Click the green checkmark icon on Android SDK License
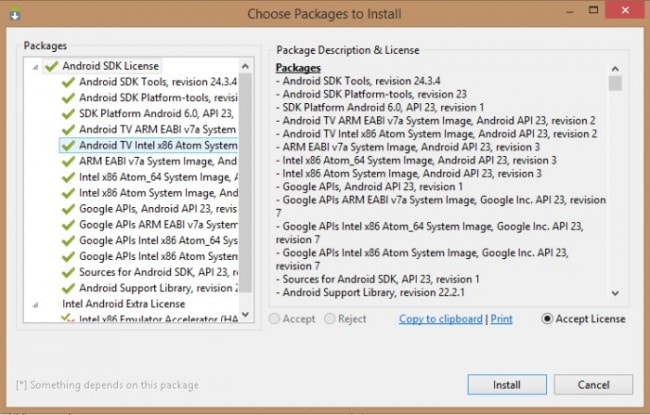Image resolution: width=650 pixels, height=415 pixels. click(51, 65)
